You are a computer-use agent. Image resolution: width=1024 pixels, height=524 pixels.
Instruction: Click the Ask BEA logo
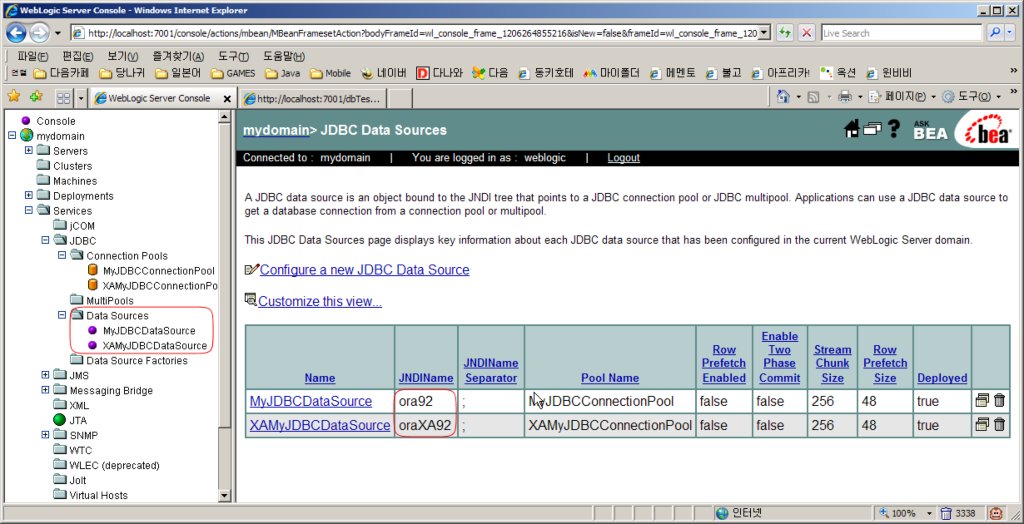tap(930, 129)
